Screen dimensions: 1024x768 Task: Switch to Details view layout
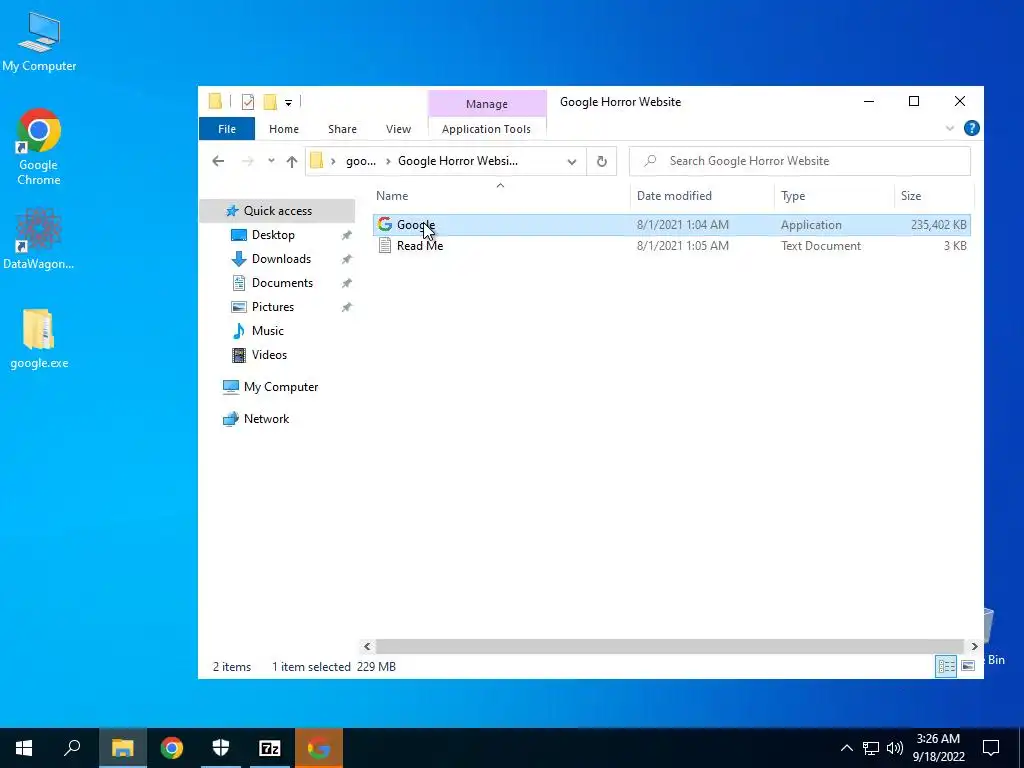click(x=946, y=666)
